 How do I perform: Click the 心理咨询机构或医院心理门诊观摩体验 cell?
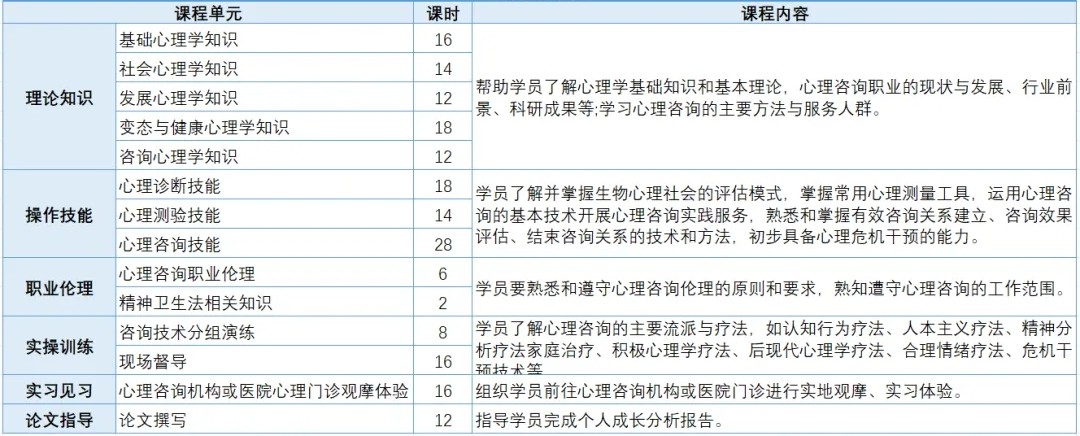click(264, 391)
